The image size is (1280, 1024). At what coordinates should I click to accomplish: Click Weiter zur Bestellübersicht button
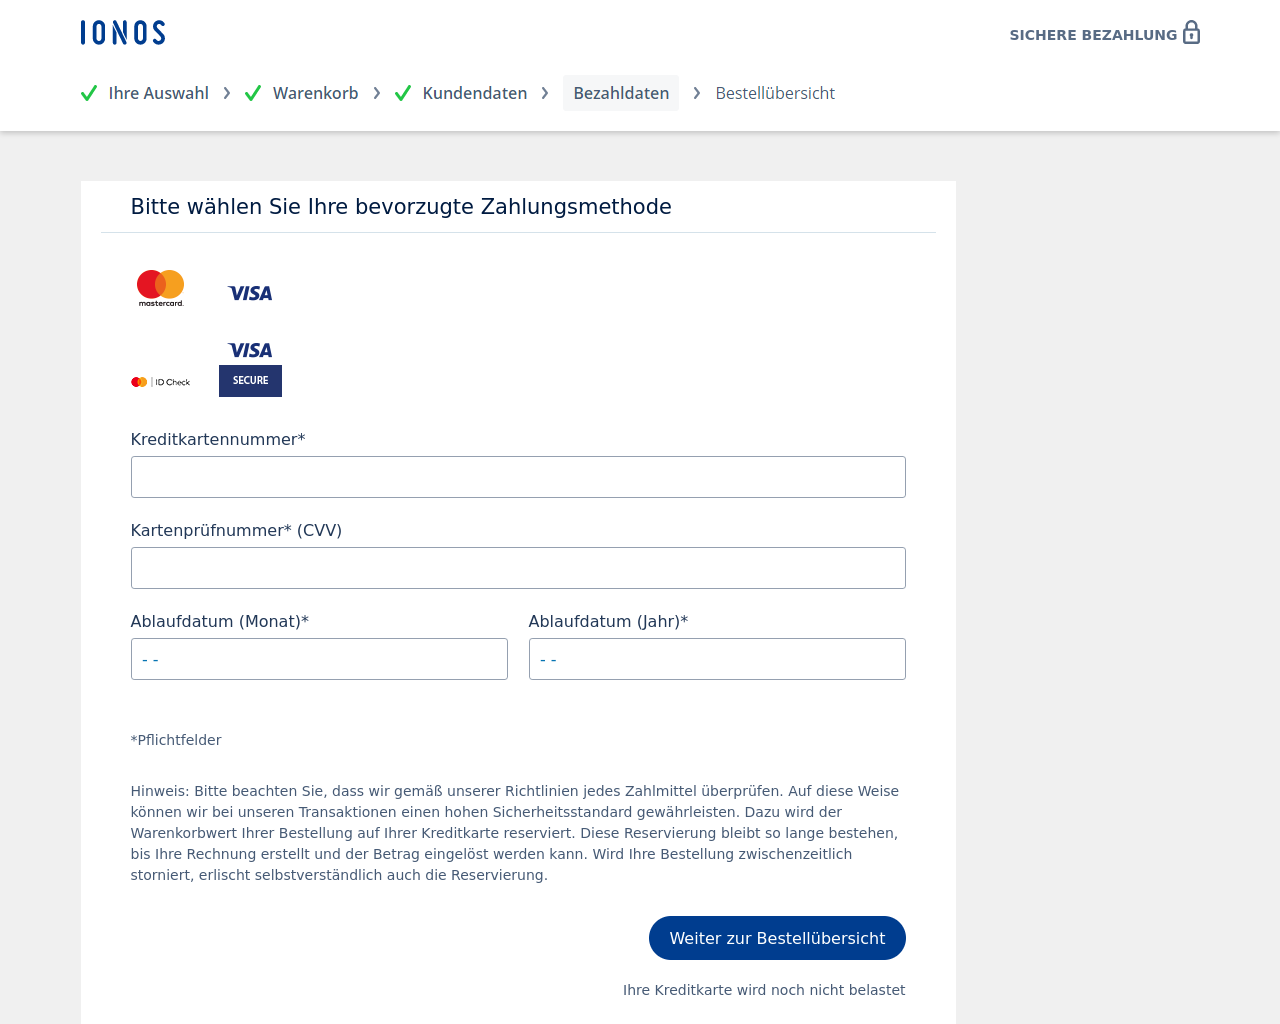[x=777, y=938]
